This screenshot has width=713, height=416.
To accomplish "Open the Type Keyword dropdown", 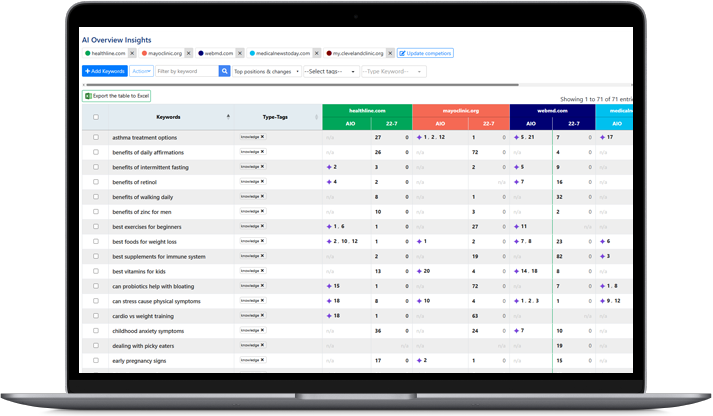I will (394, 71).
